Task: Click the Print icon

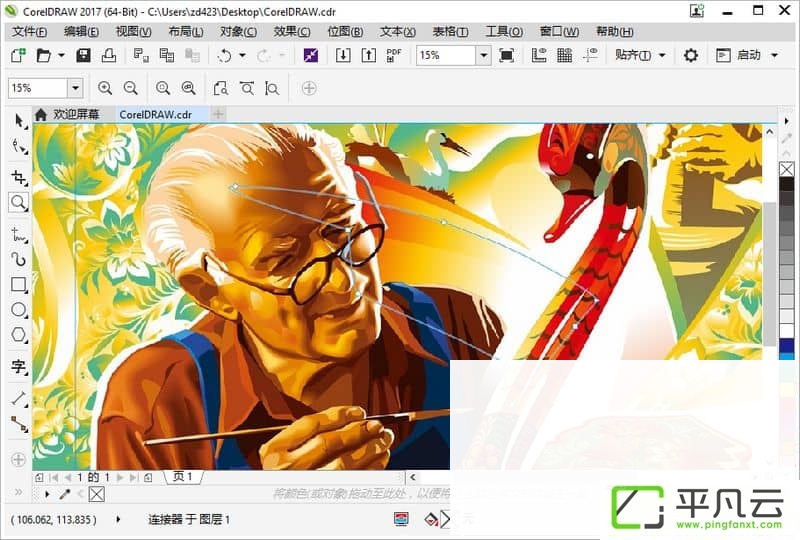Action: [x=109, y=55]
